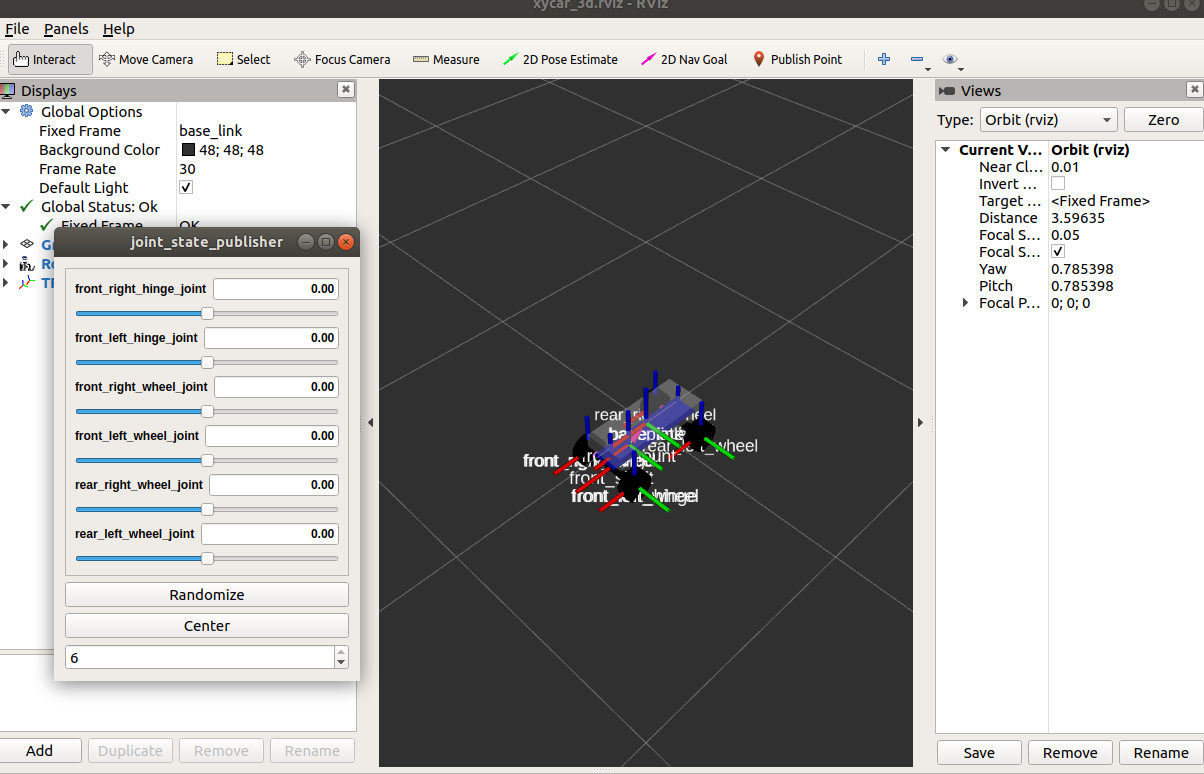The image size is (1204, 774).
Task: Choose the Select tool
Action: point(243,59)
